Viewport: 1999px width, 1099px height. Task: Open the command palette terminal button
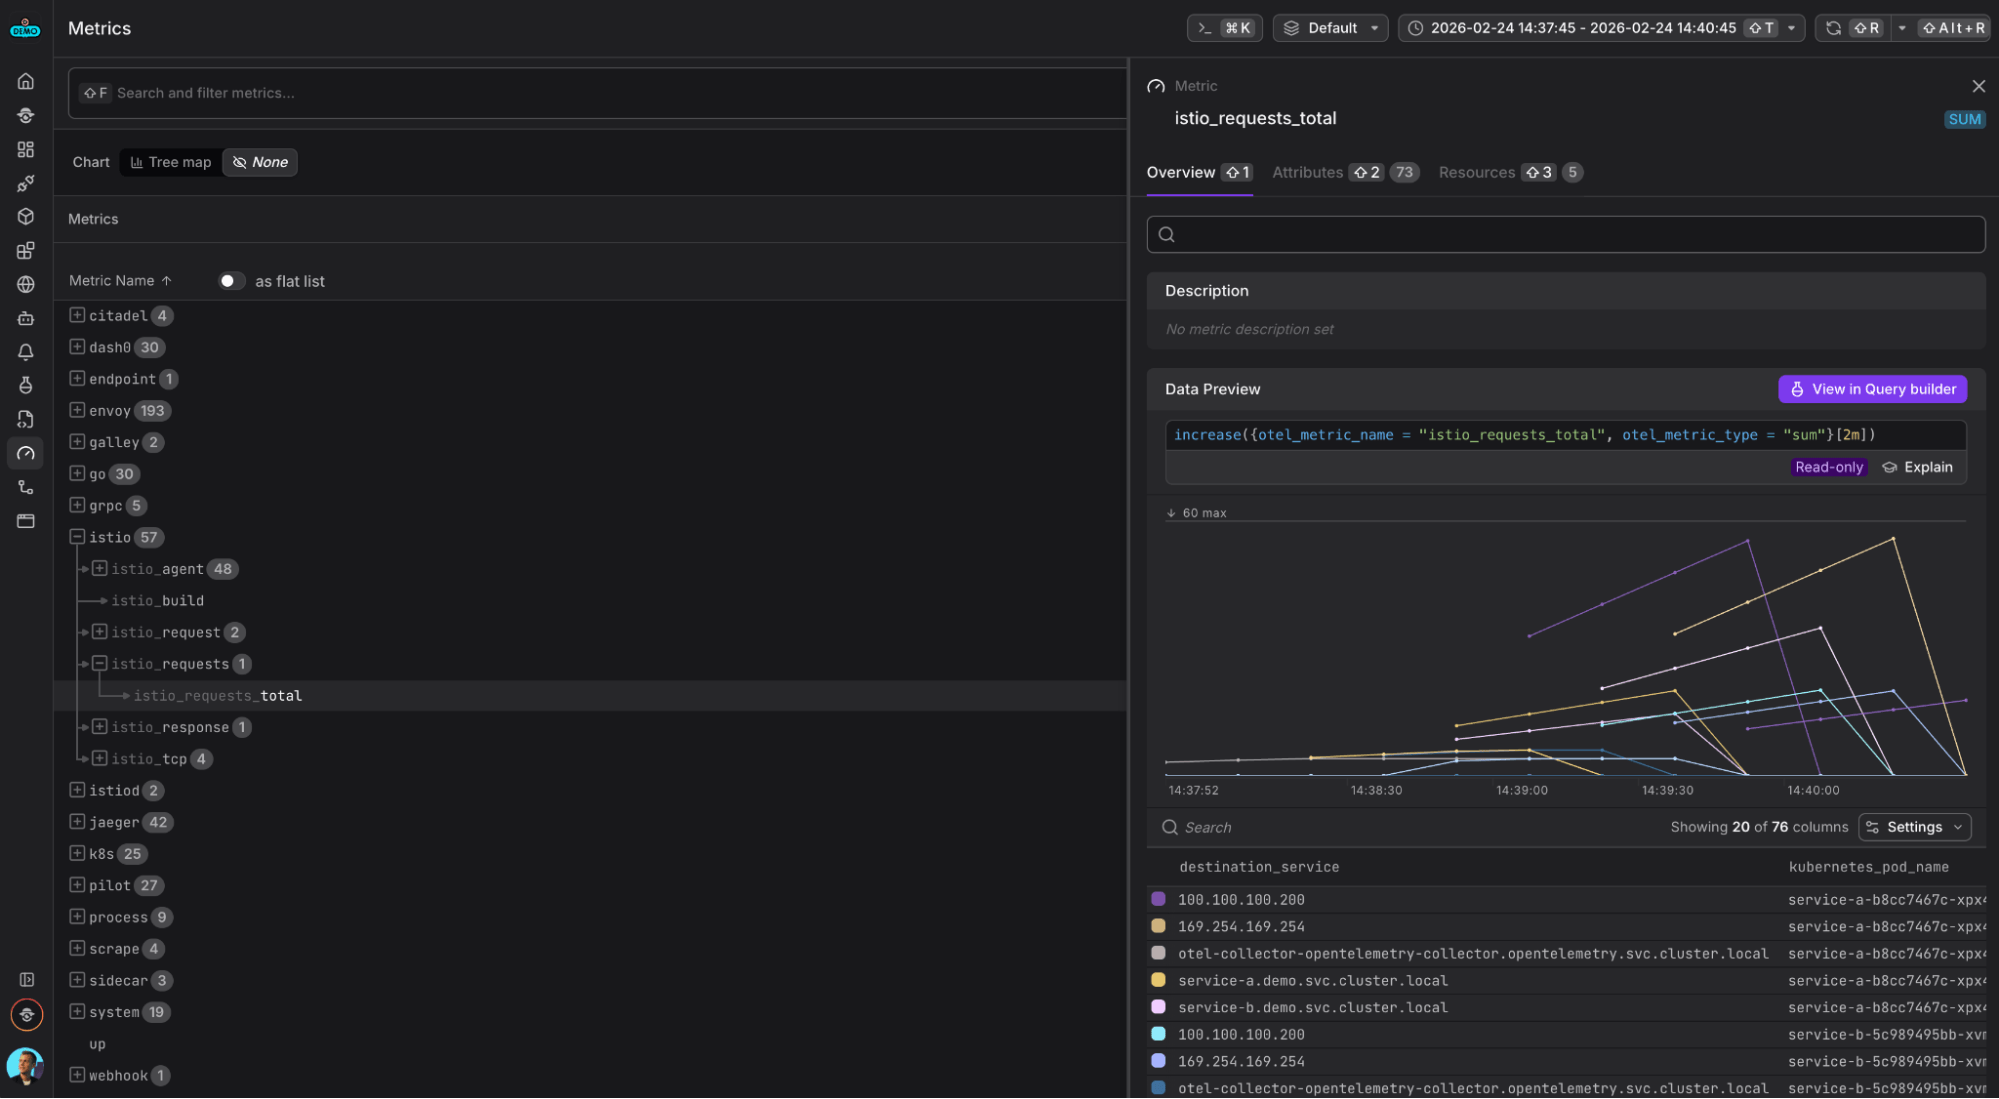coord(1224,28)
